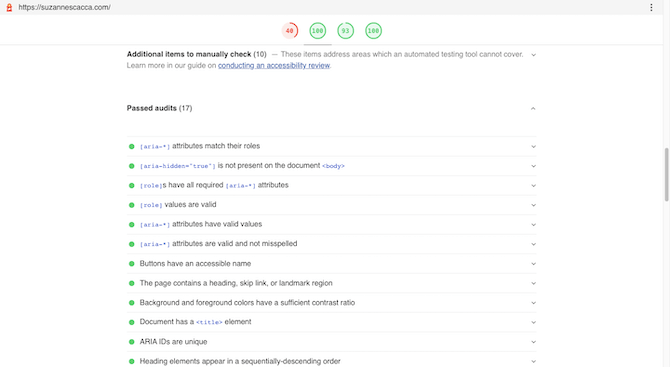This screenshot has height=367, width=670.
Task: Collapse the Passed audits section chevron
Action: [x=533, y=109]
